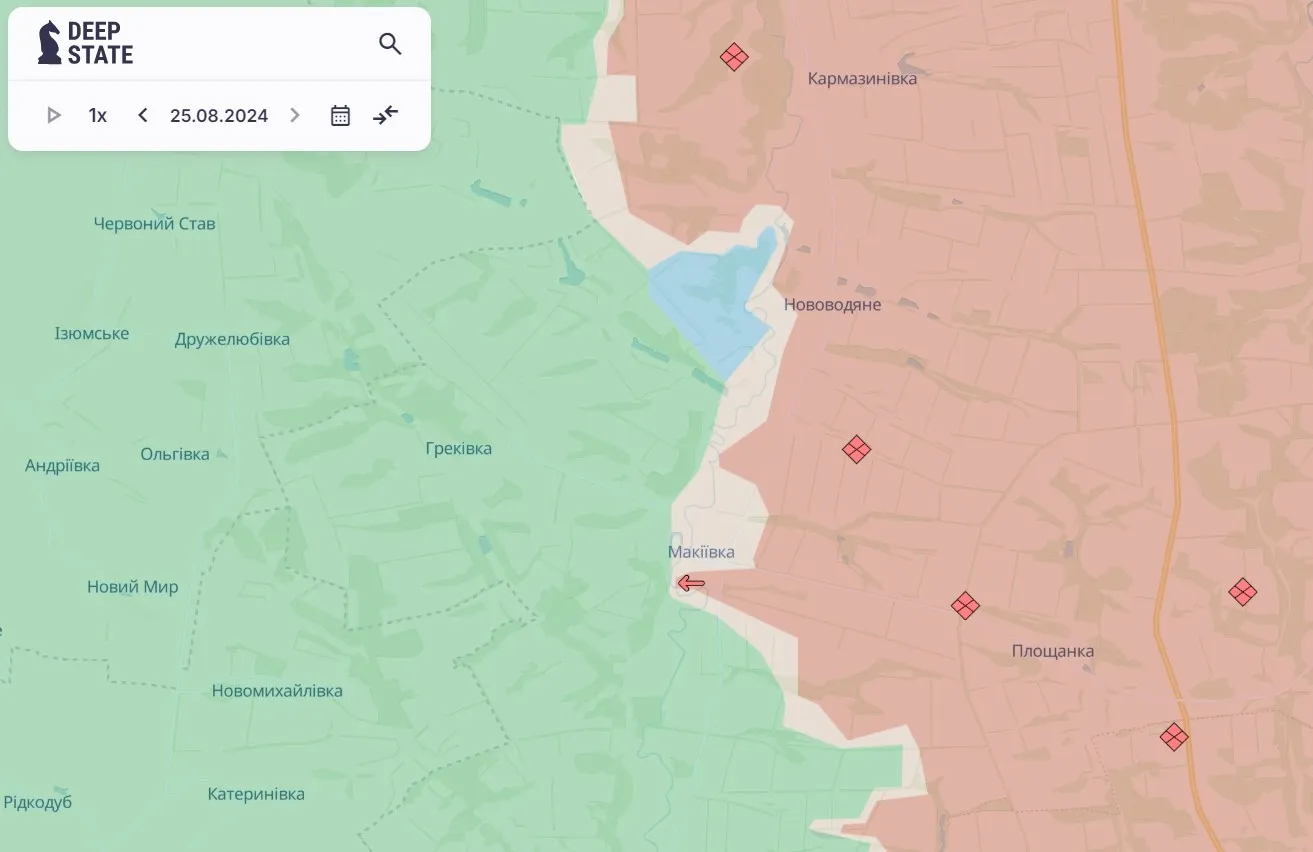
Task: Select the red diamond marker at the right edge
Action: click(1242, 591)
